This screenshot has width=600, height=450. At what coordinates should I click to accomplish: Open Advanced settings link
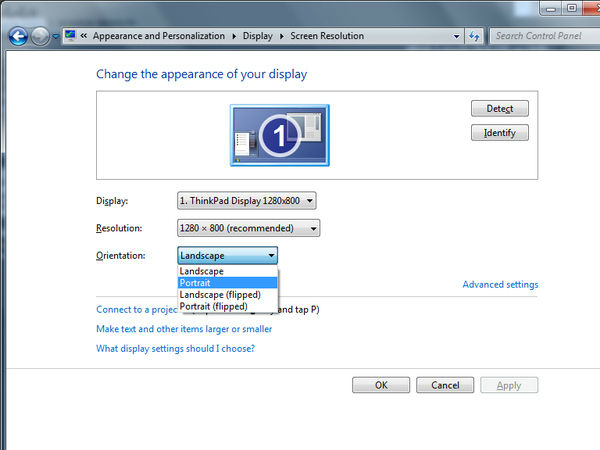click(500, 285)
